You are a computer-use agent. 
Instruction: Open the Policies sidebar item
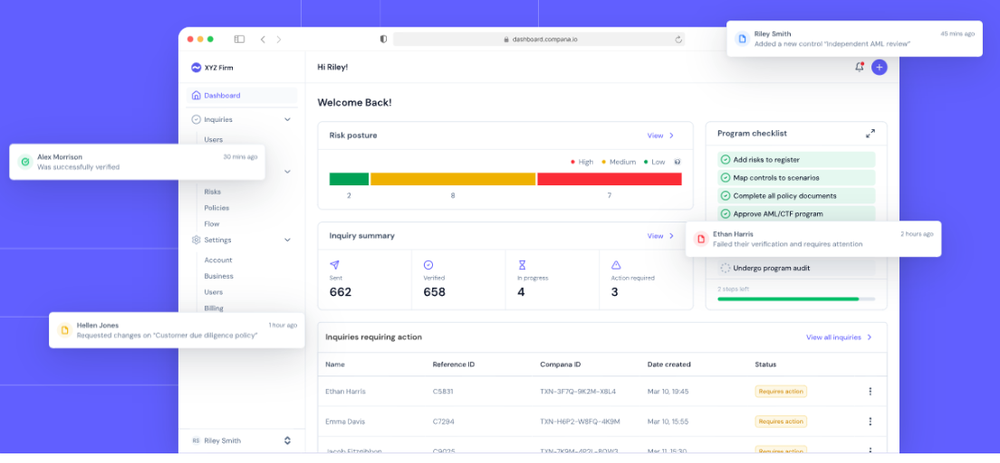217,208
